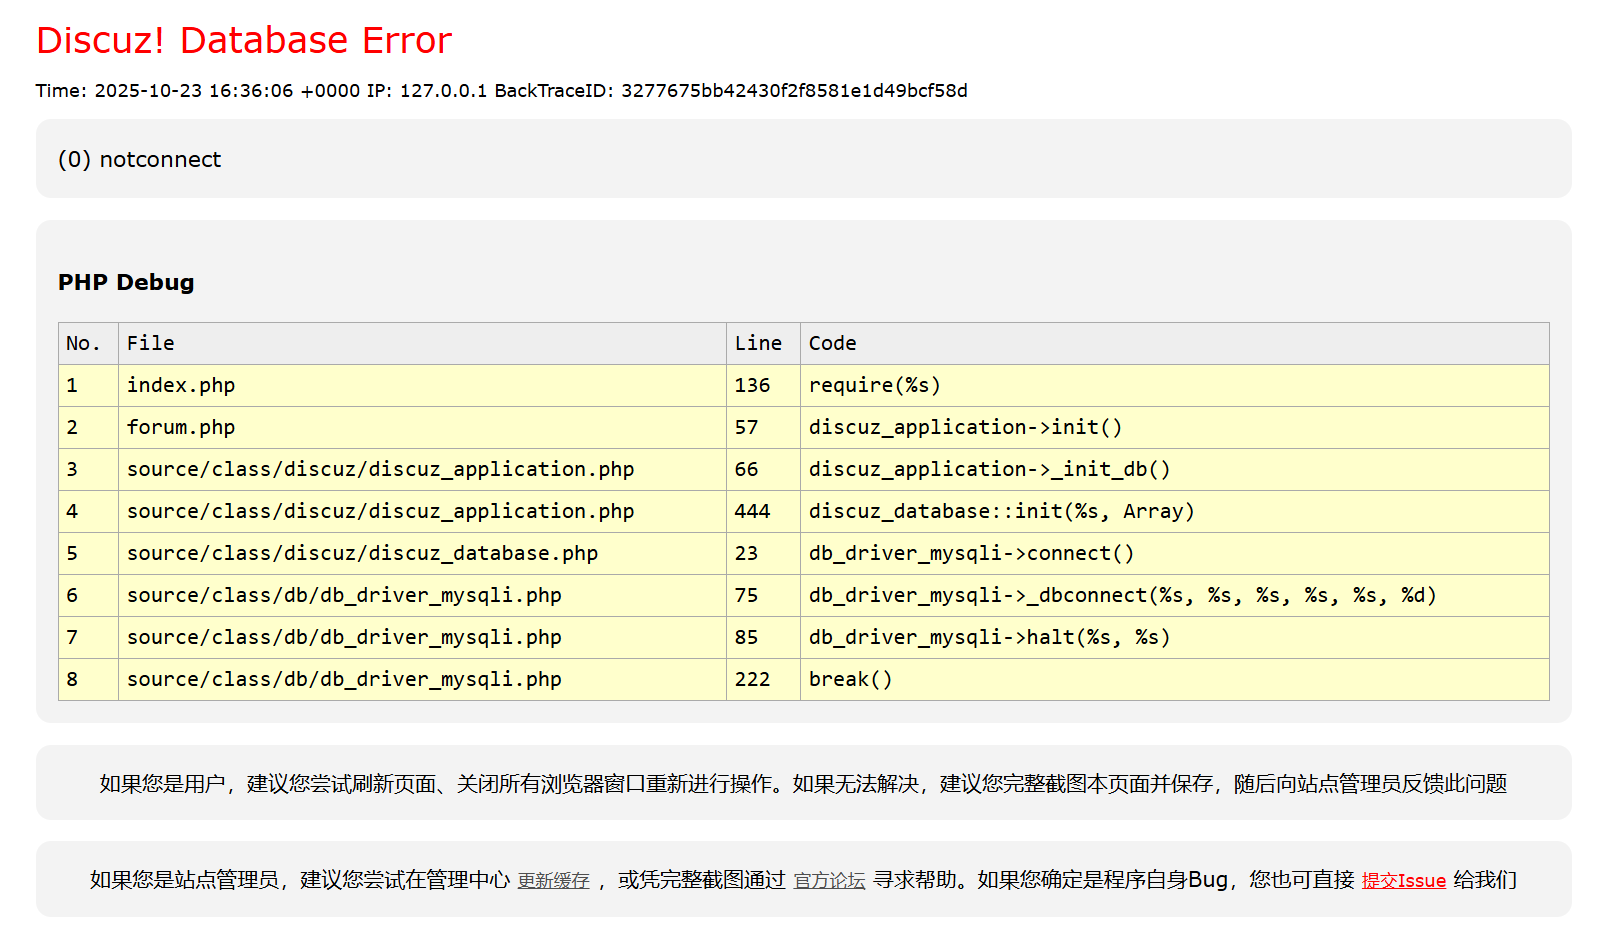1602x930 pixels.
Task: Click the PHP Debug heading
Action: pyautogui.click(x=126, y=283)
